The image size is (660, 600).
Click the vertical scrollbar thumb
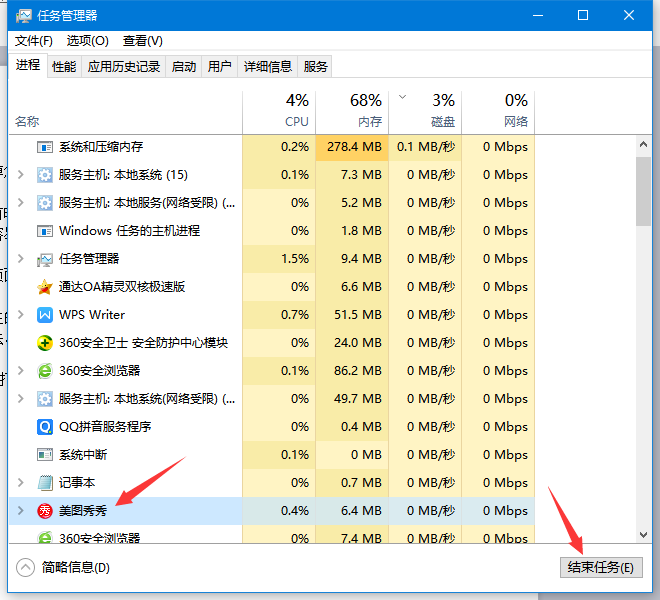[643, 192]
